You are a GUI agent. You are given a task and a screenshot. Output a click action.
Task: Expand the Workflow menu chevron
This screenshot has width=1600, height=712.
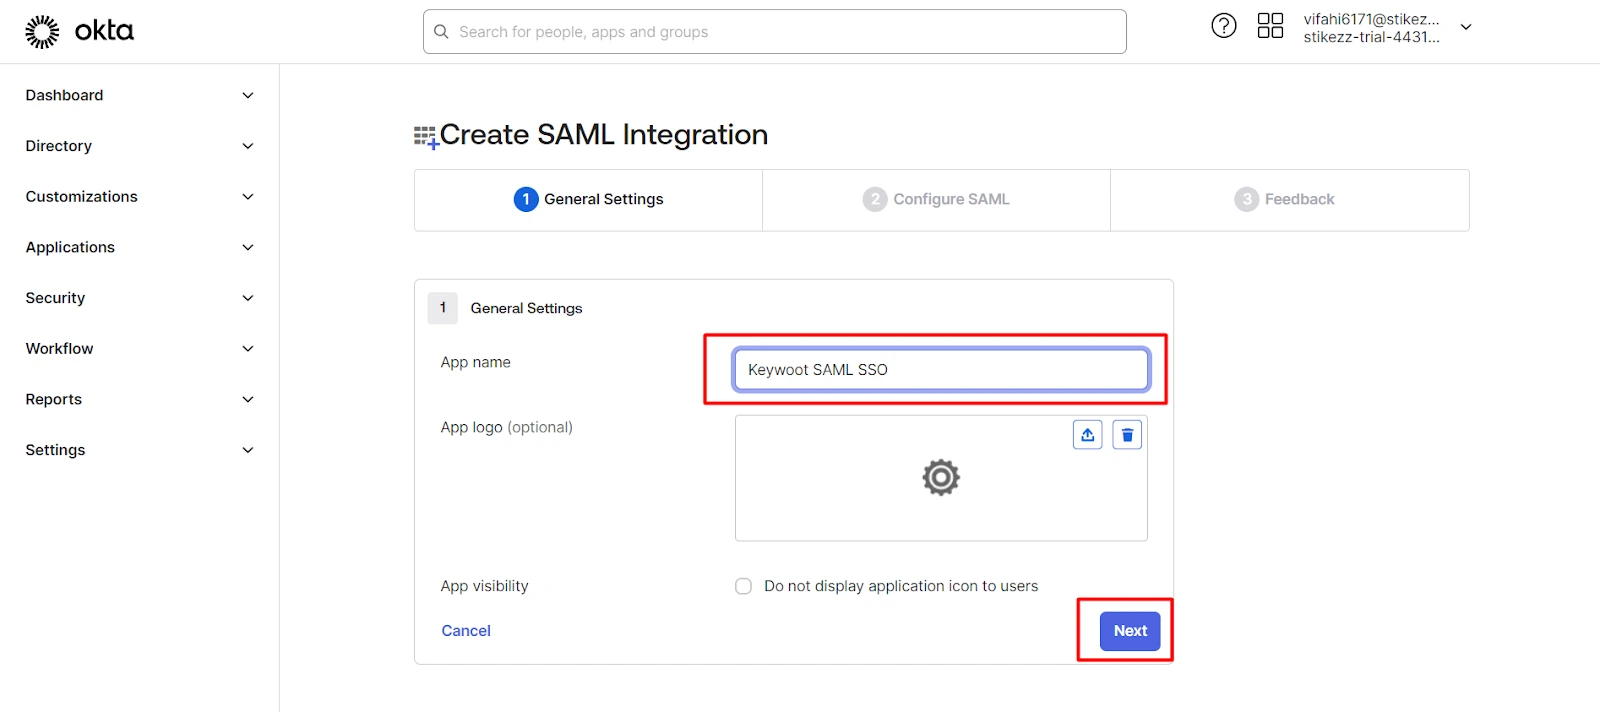click(x=248, y=349)
